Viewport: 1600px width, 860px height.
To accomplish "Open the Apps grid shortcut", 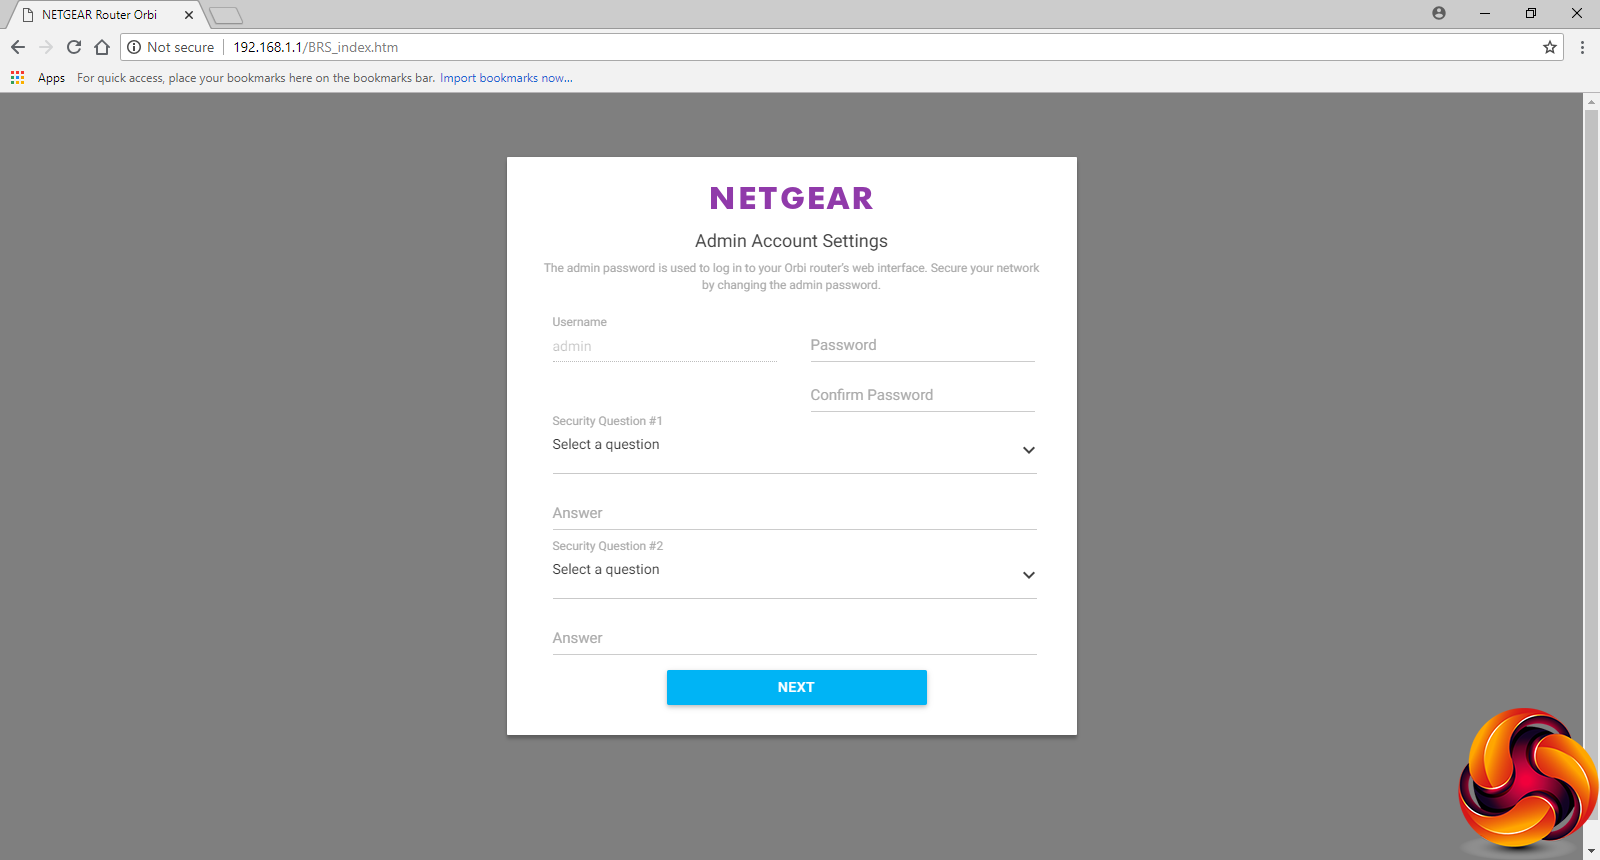I will coord(18,78).
